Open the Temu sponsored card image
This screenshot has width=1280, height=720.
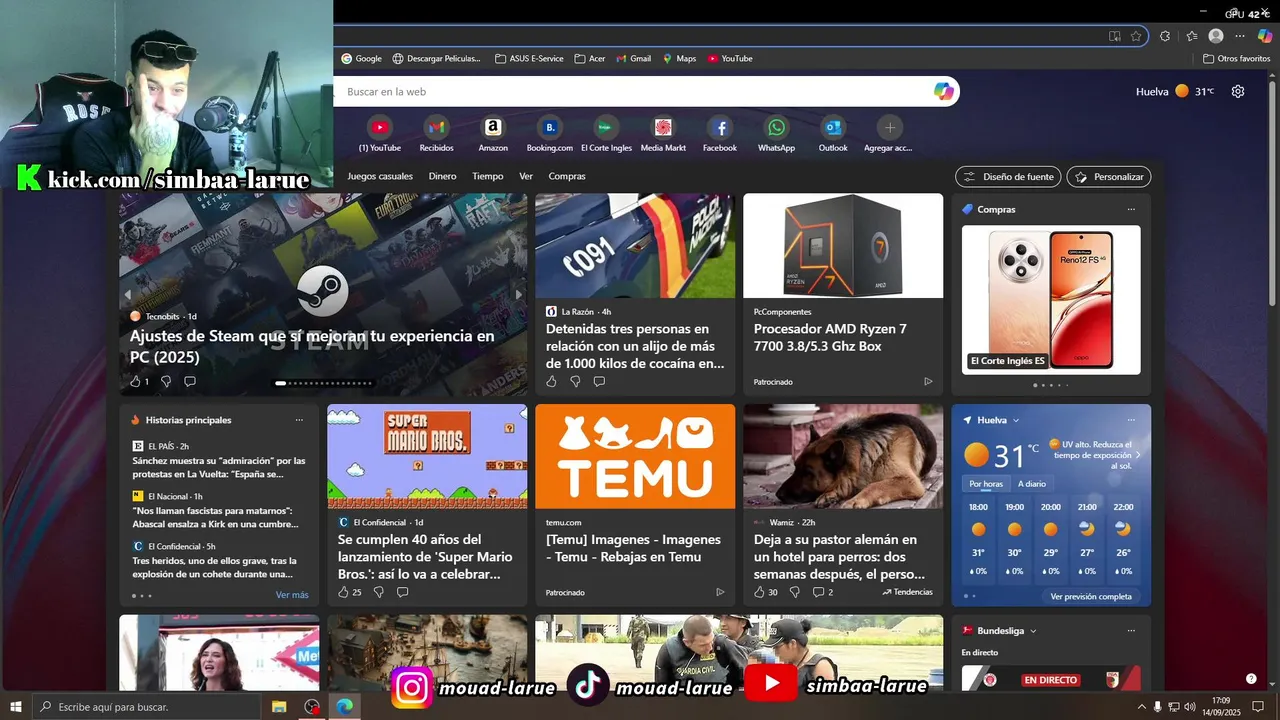635,456
